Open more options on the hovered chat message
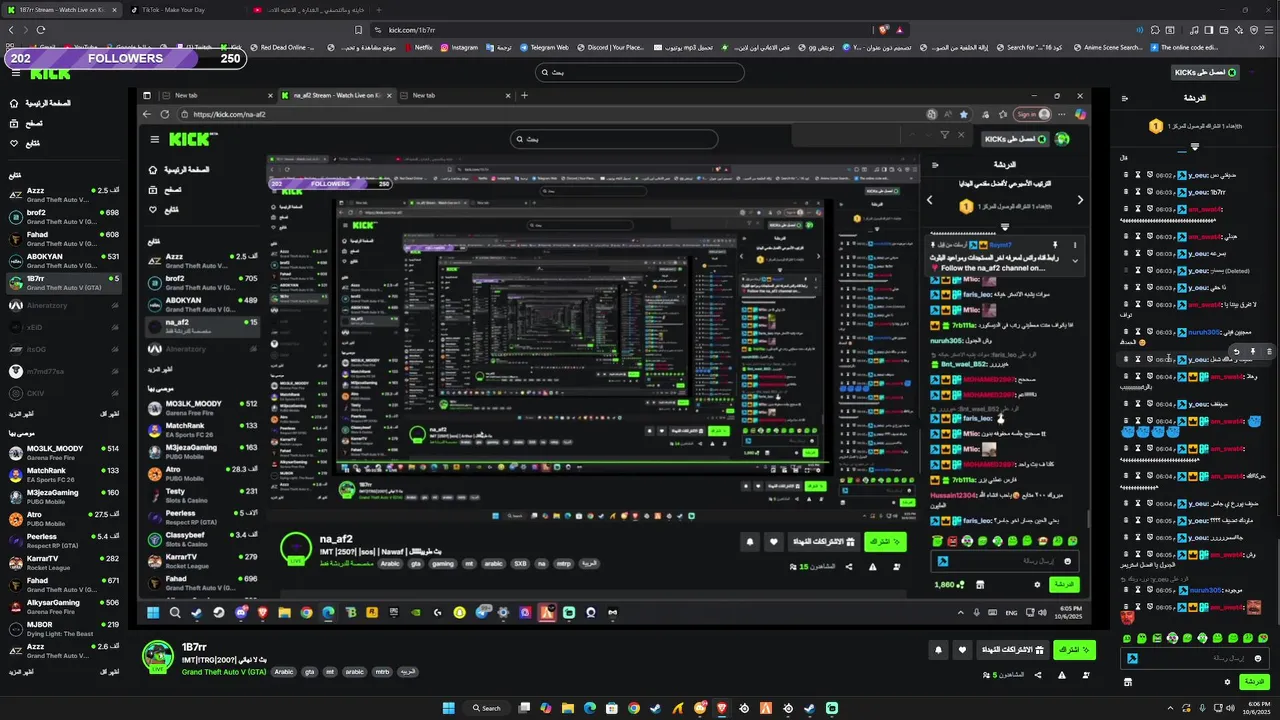The image size is (1280, 720). click(x=1269, y=352)
